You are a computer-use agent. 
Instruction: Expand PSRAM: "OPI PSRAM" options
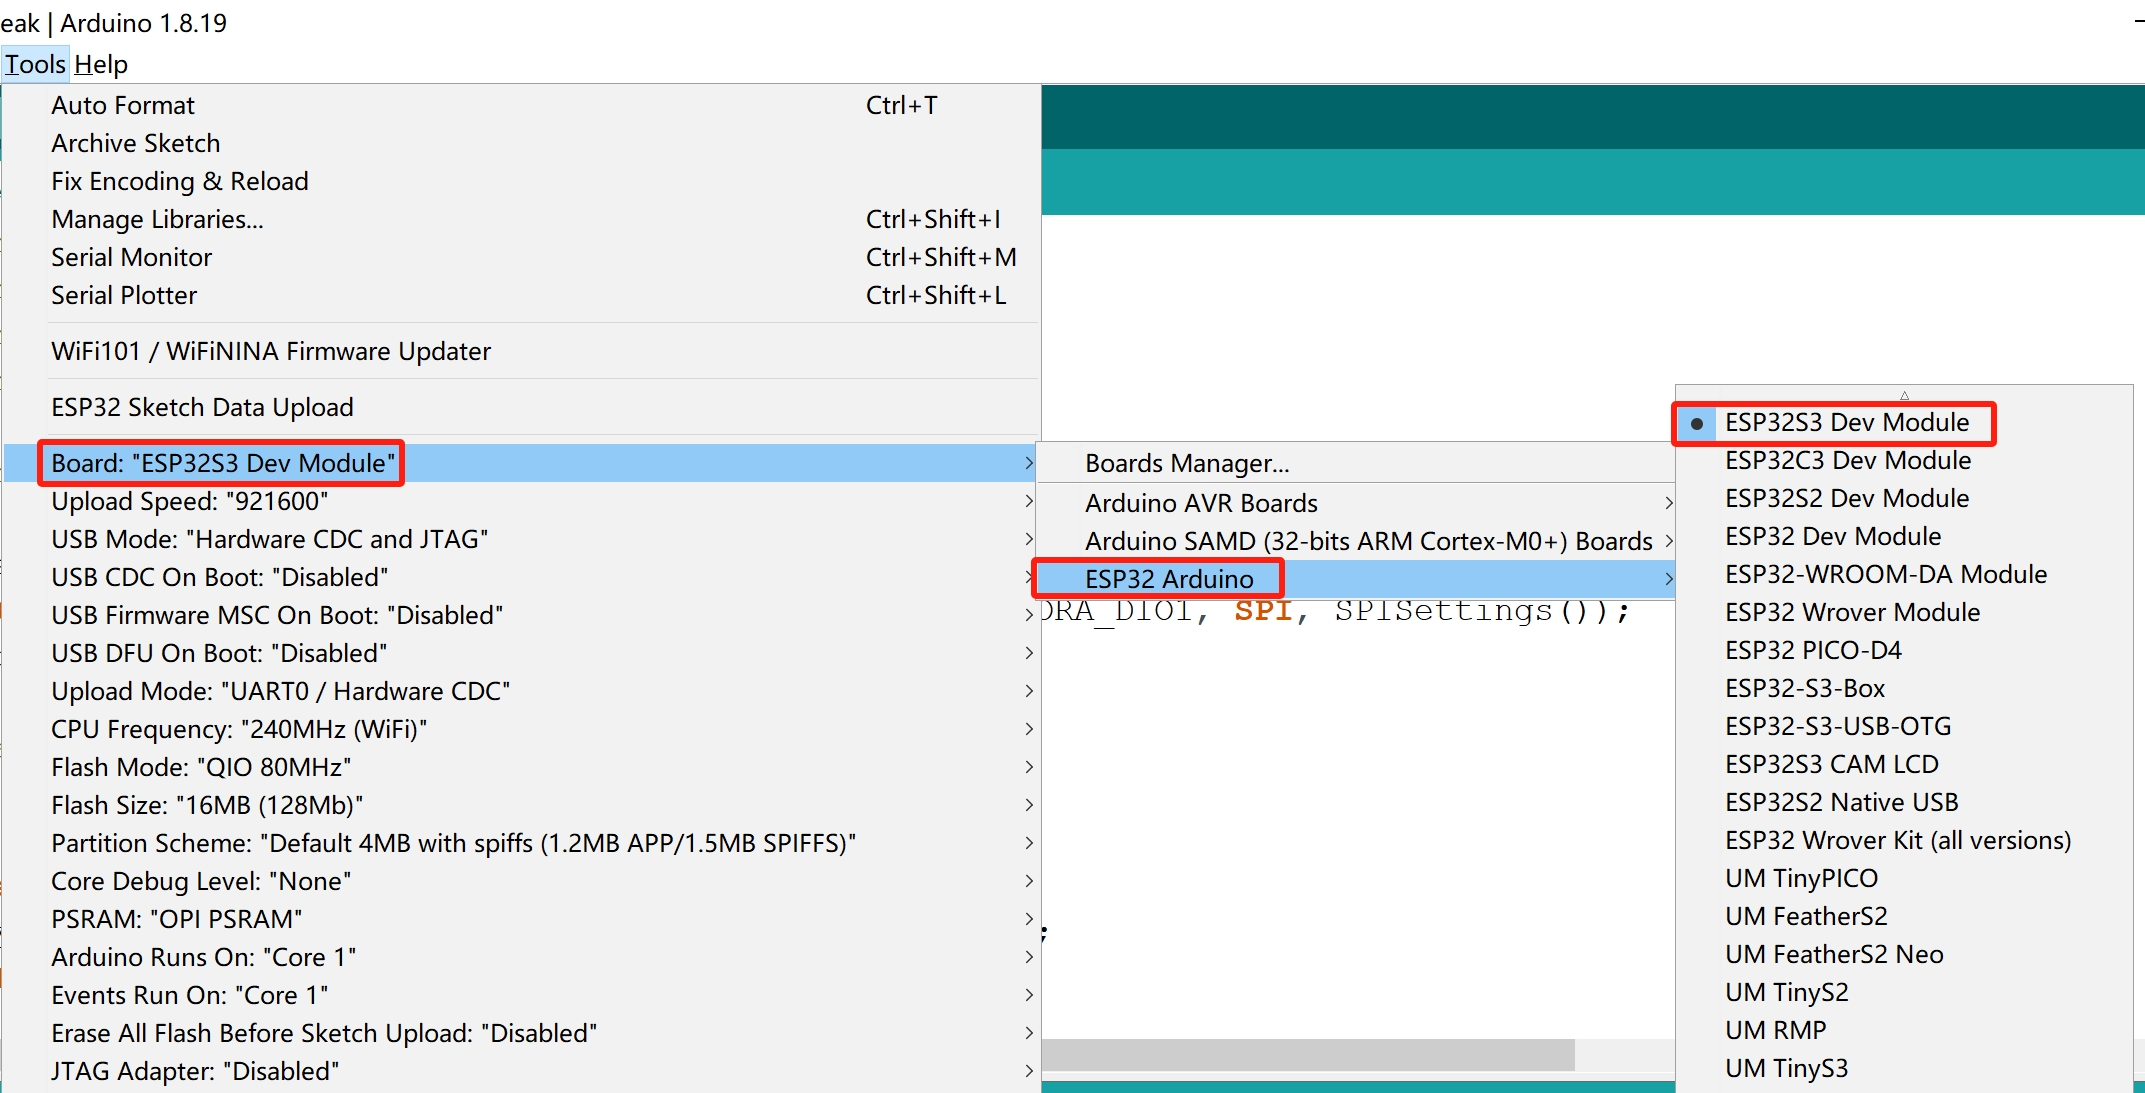[x=520, y=919]
